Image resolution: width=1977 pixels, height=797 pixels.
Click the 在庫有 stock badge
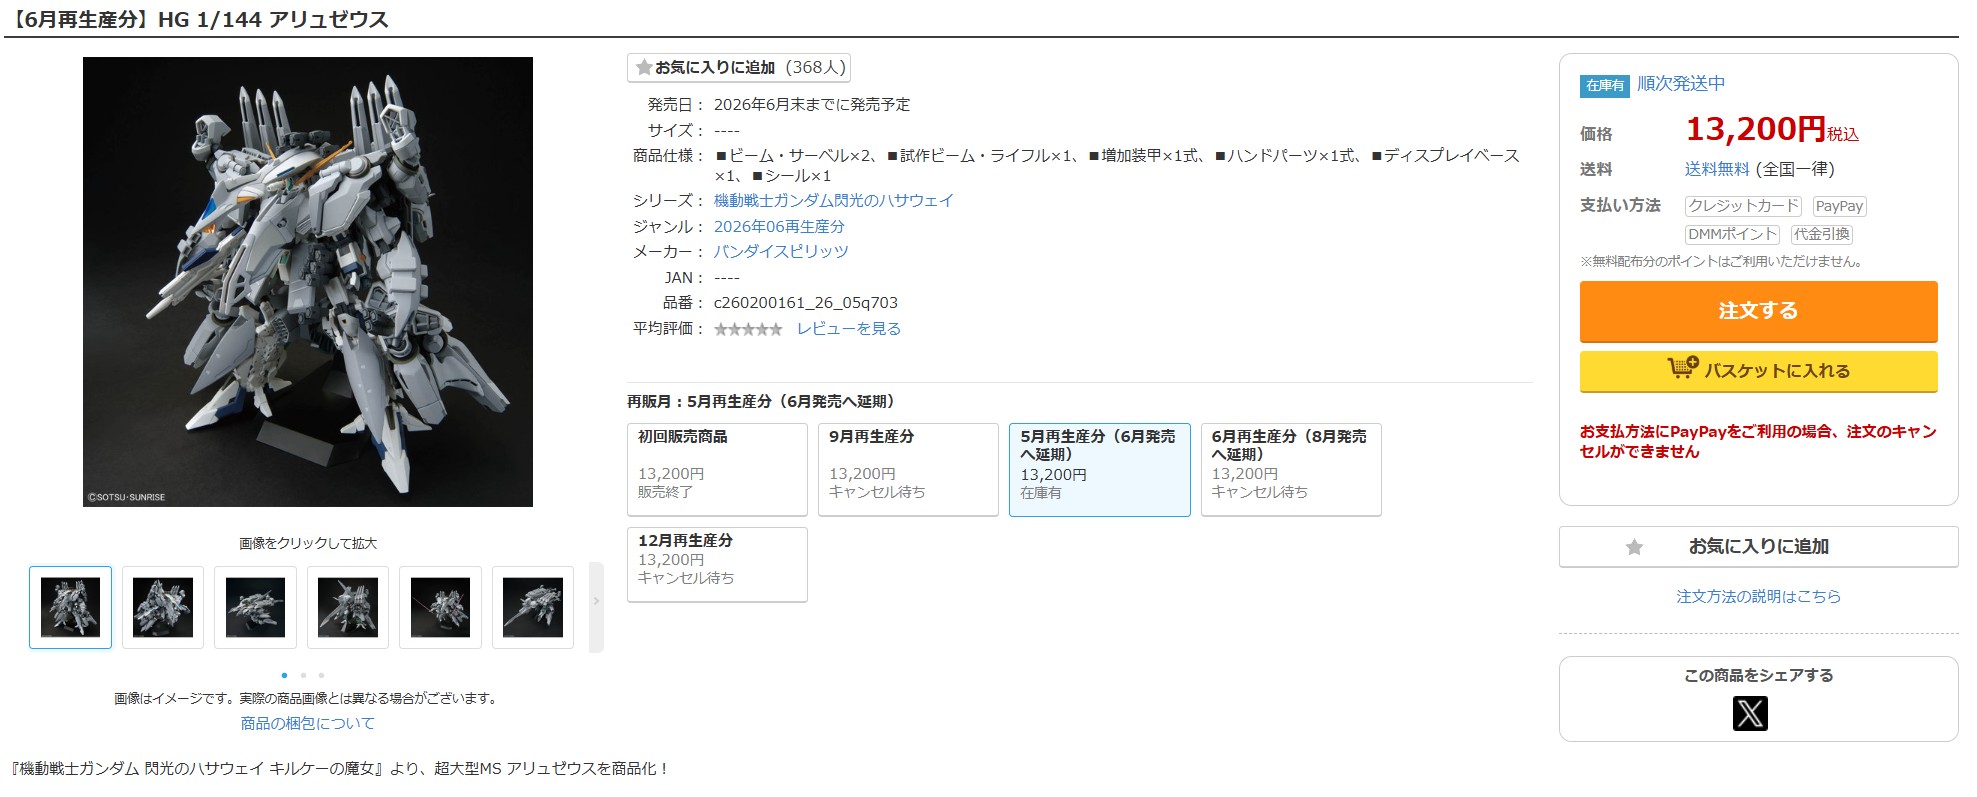1605,85
